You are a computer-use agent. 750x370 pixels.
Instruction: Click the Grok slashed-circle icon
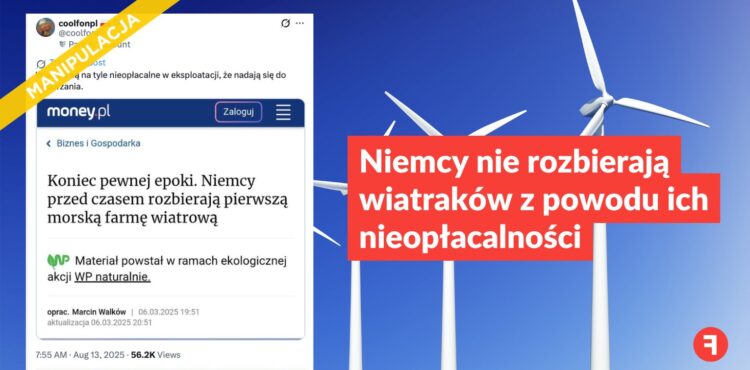pos(286,23)
